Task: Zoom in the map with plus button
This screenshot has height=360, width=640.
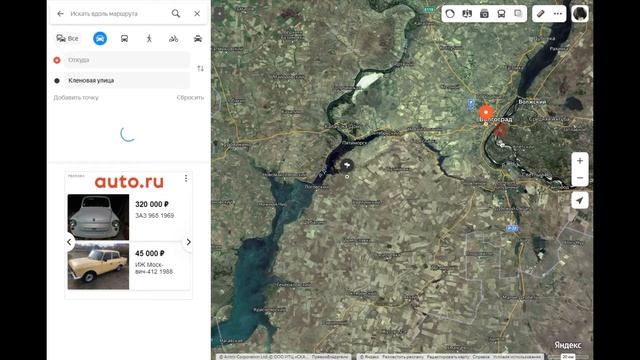Action: [580, 161]
